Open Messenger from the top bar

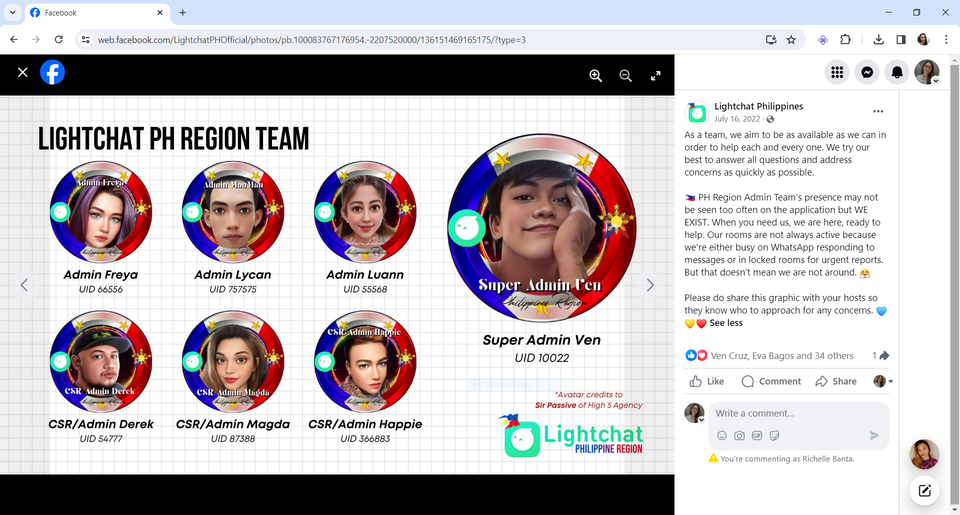(867, 72)
